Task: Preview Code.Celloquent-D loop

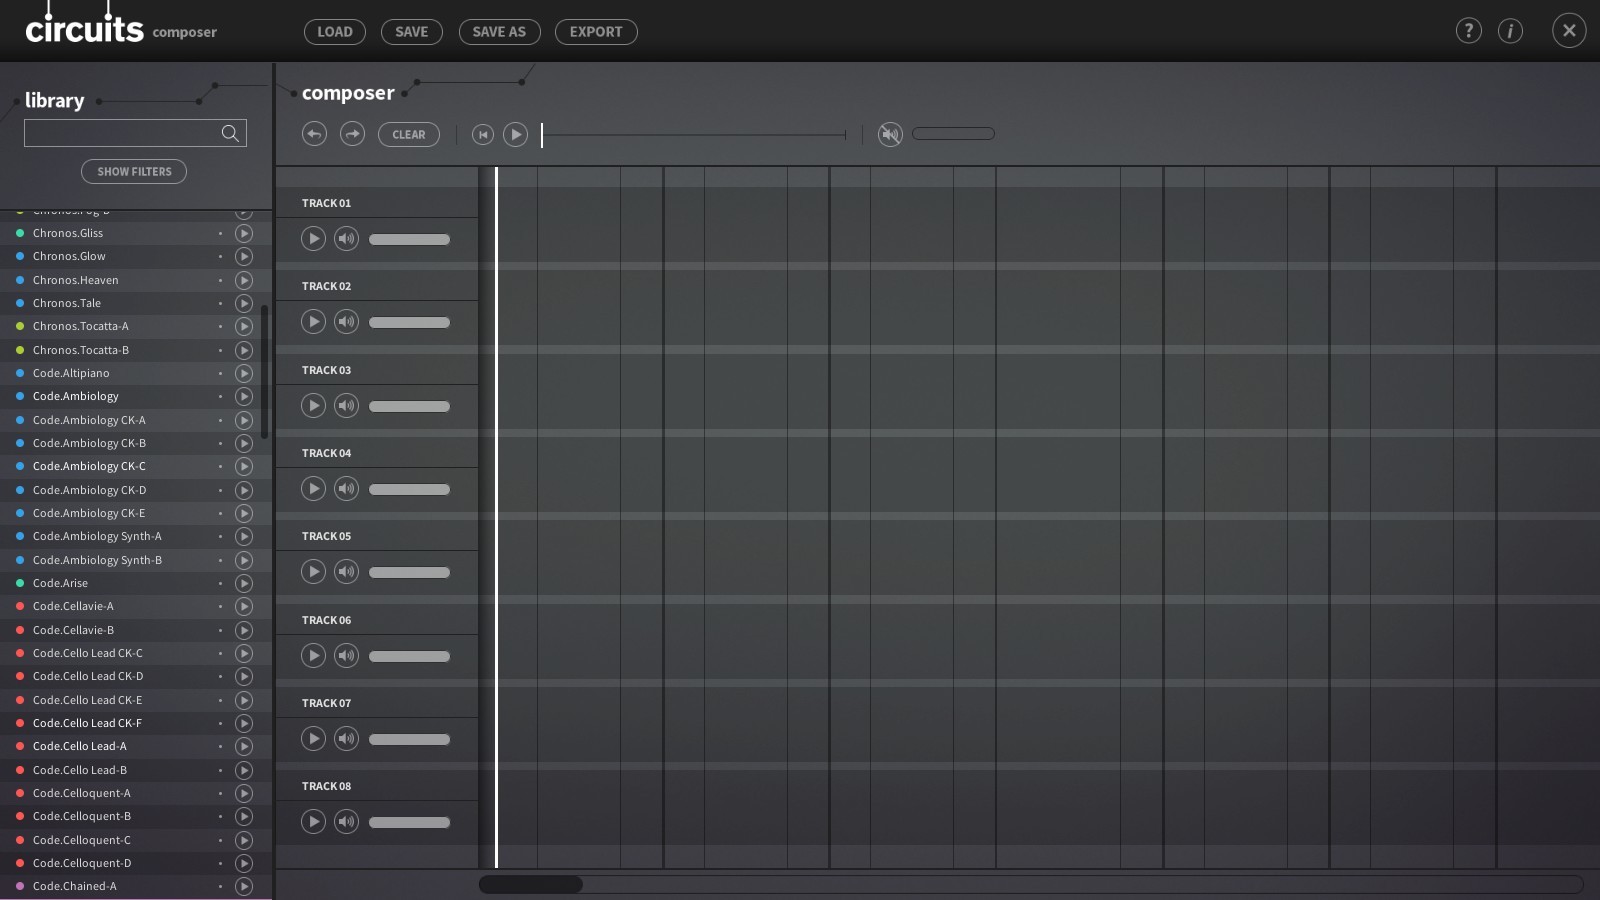Action: pyautogui.click(x=244, y=863)
